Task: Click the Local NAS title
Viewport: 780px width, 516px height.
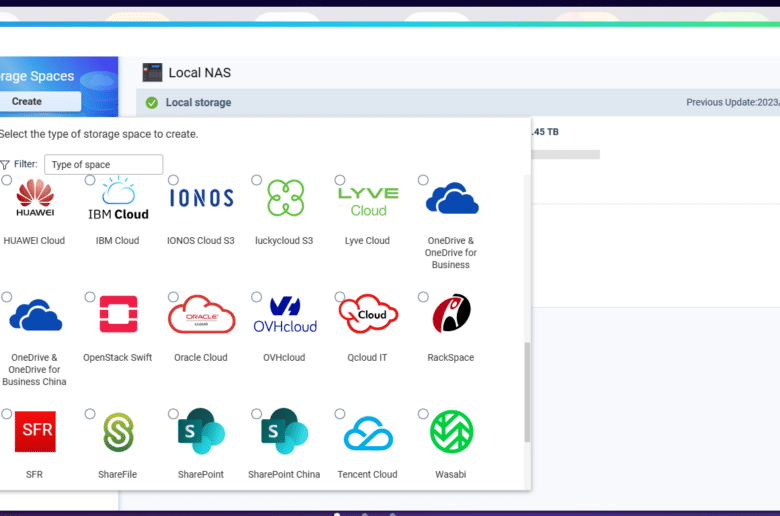Action: [199, 73]
